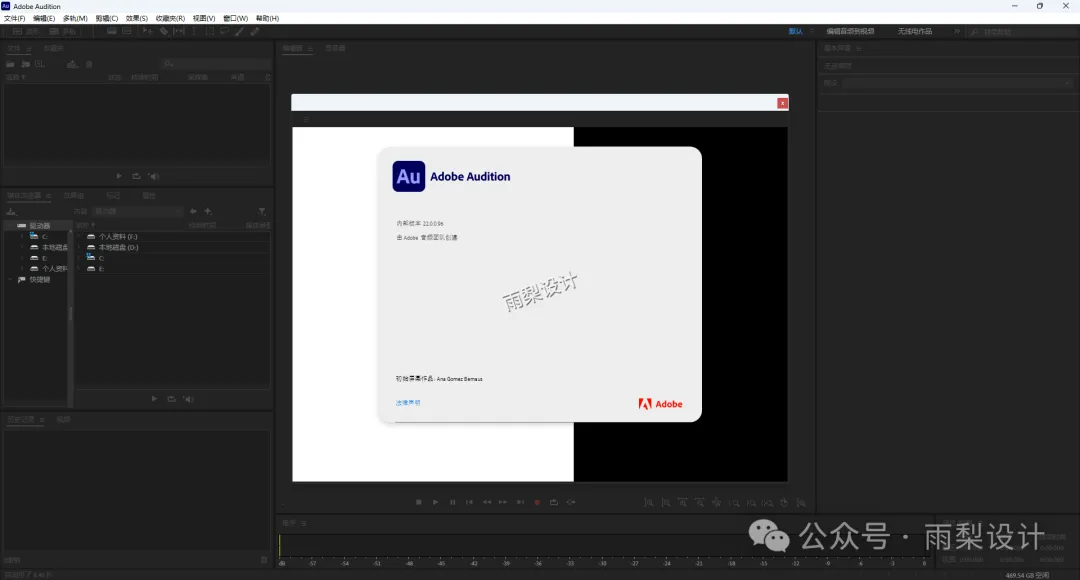Viewport: 1080px width, 580px height.
Task: Click the Adobe logo in the About dialog
Action: [661, 404]
